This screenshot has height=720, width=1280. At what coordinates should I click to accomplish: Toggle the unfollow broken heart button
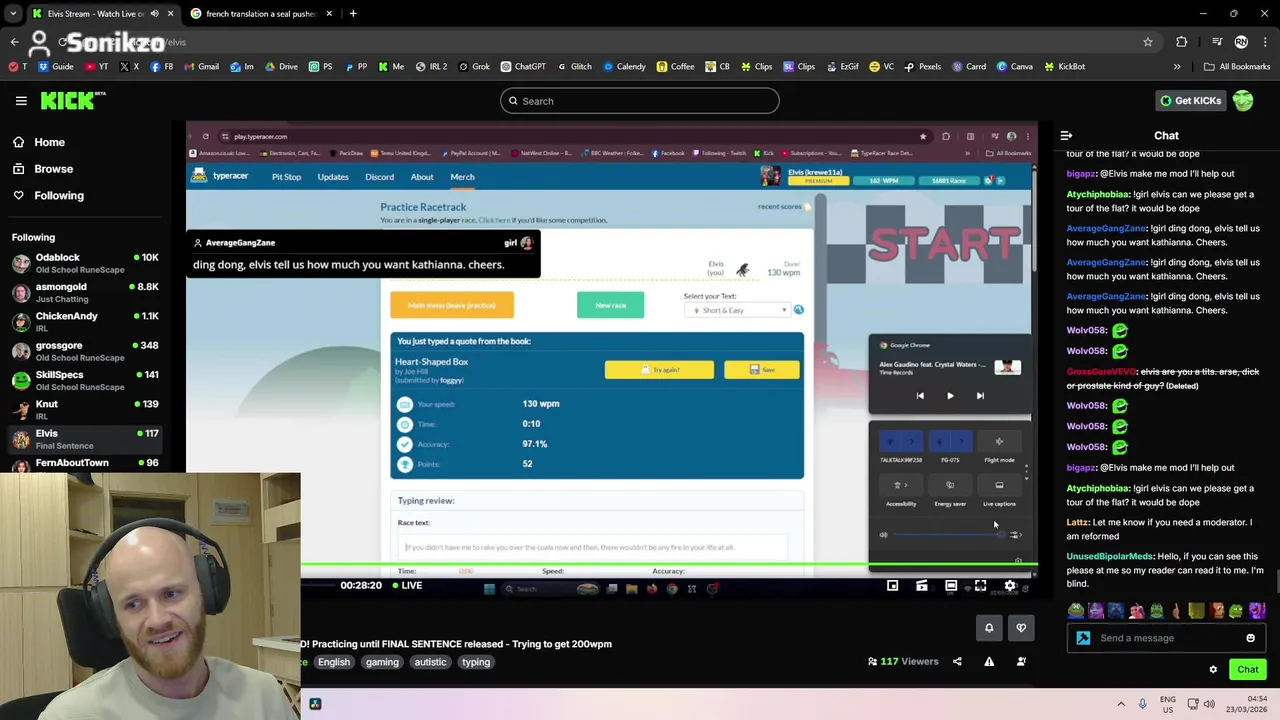(x=1021, y=628)
